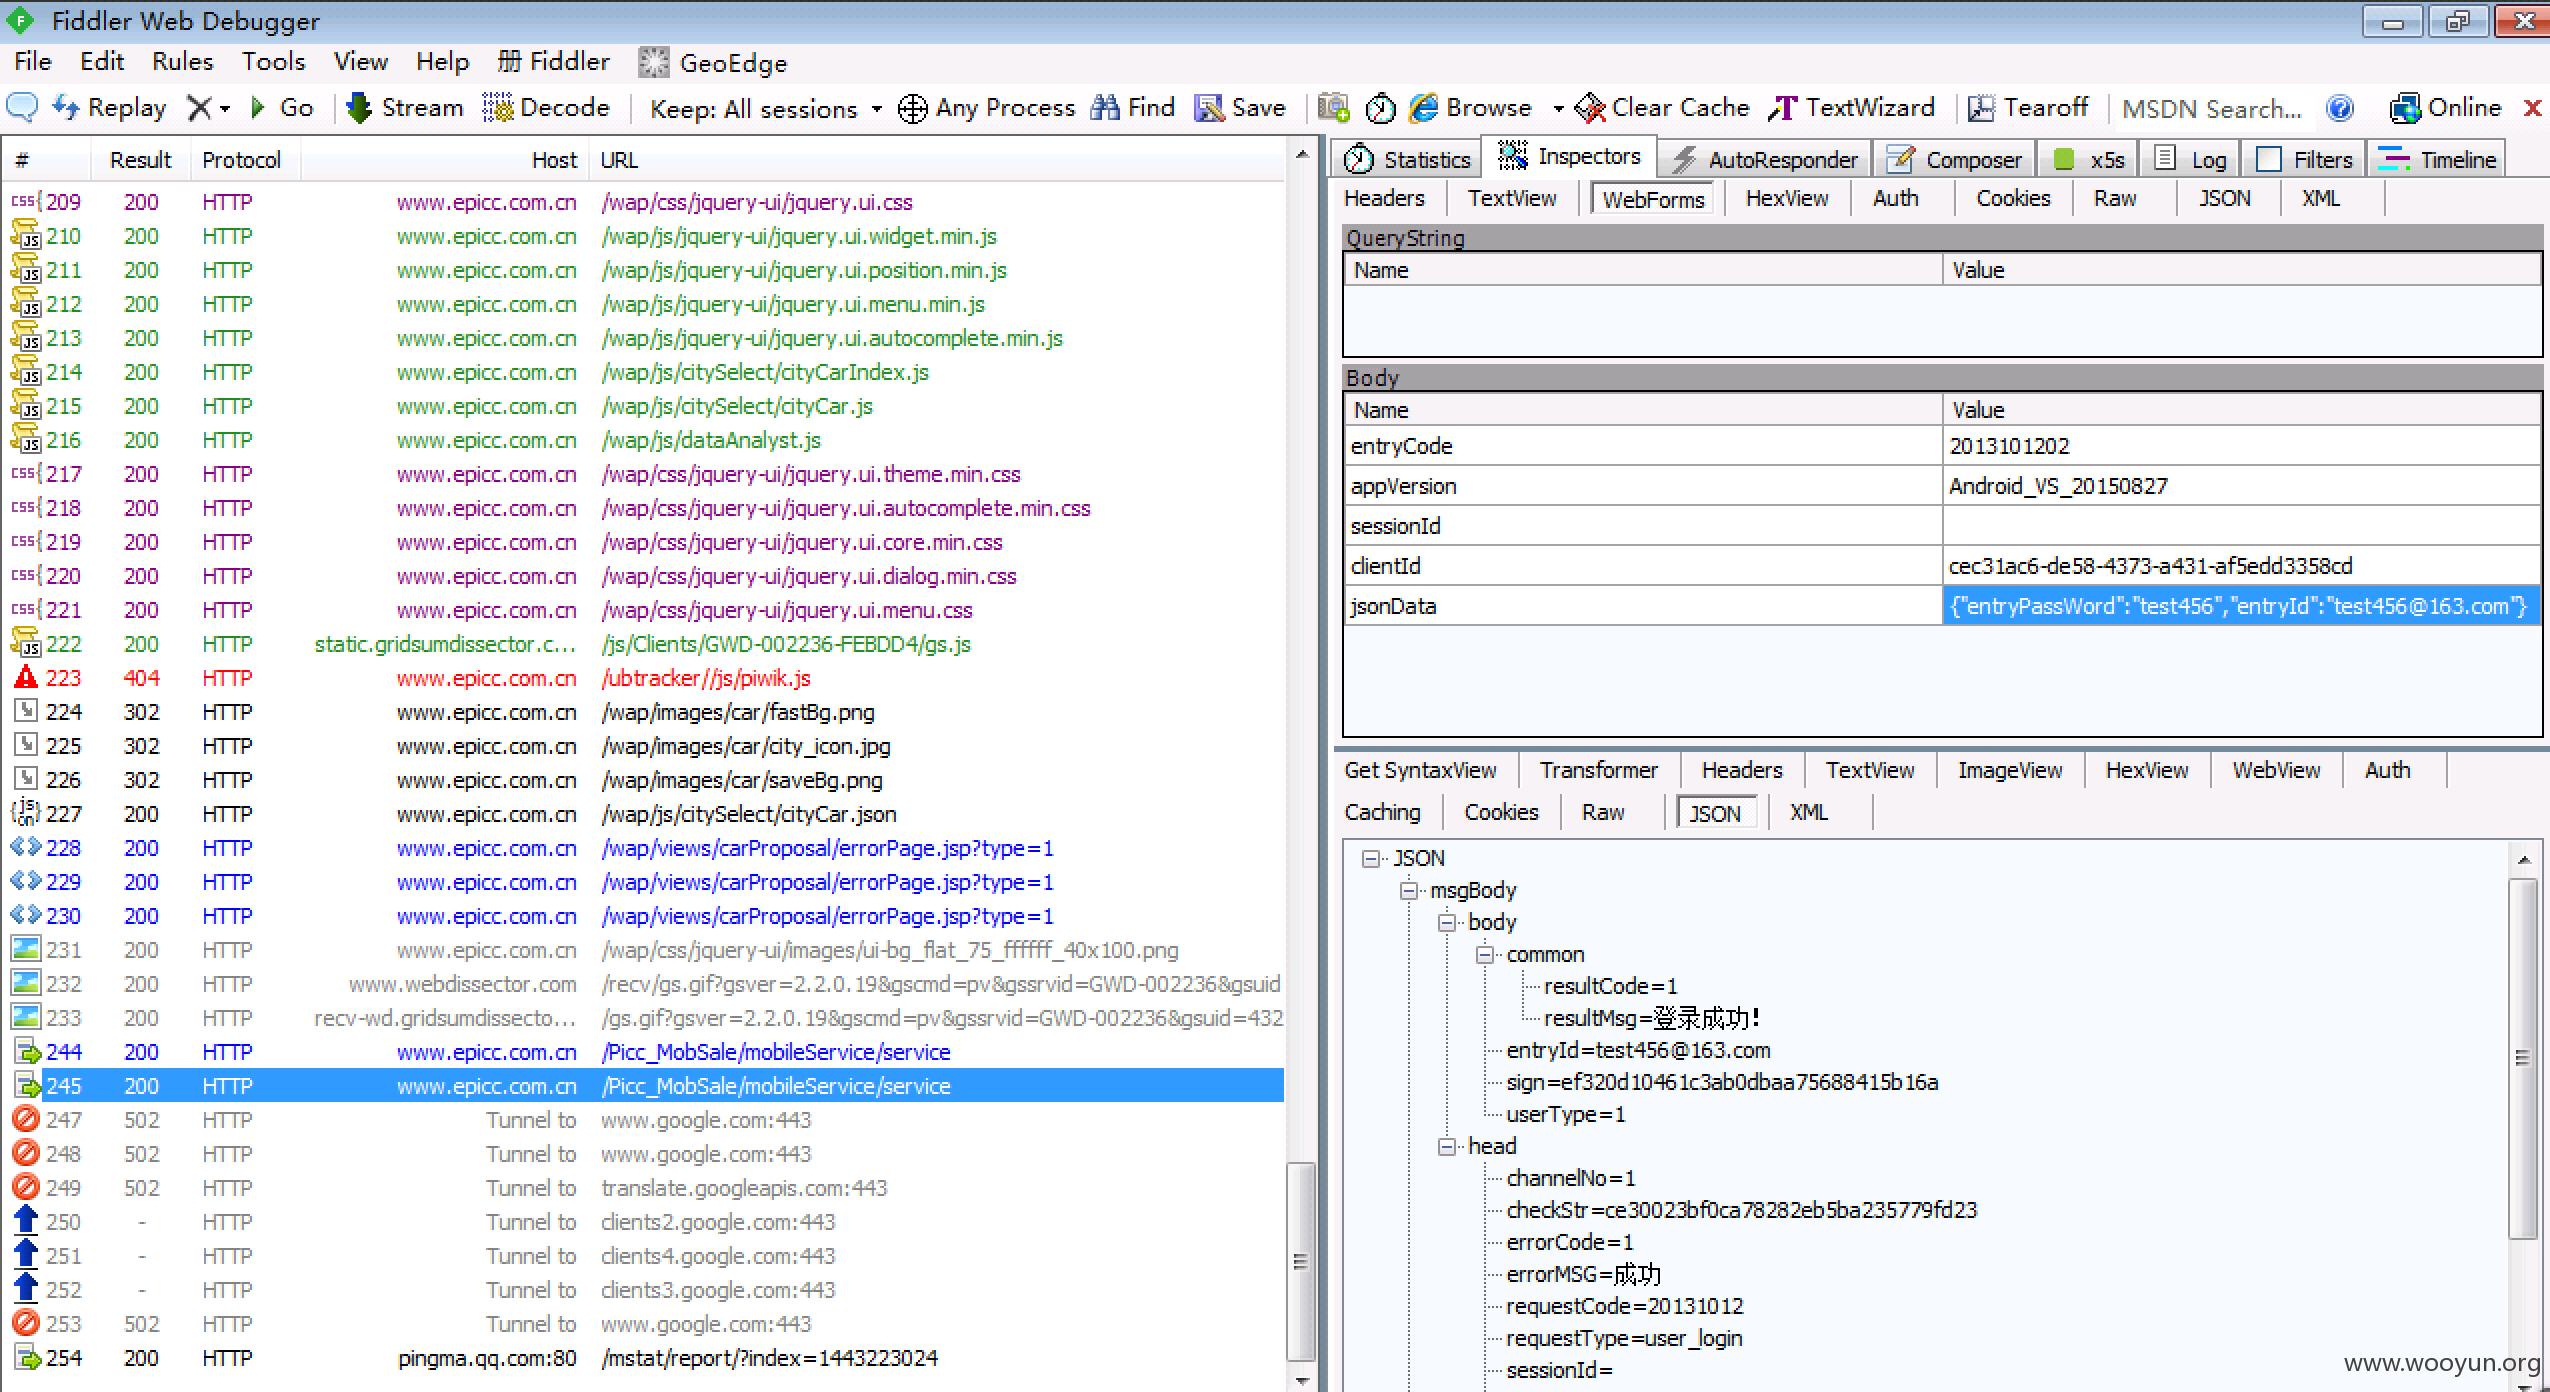
Task: Open the response Caching tab
Action: coord(1383,812)
